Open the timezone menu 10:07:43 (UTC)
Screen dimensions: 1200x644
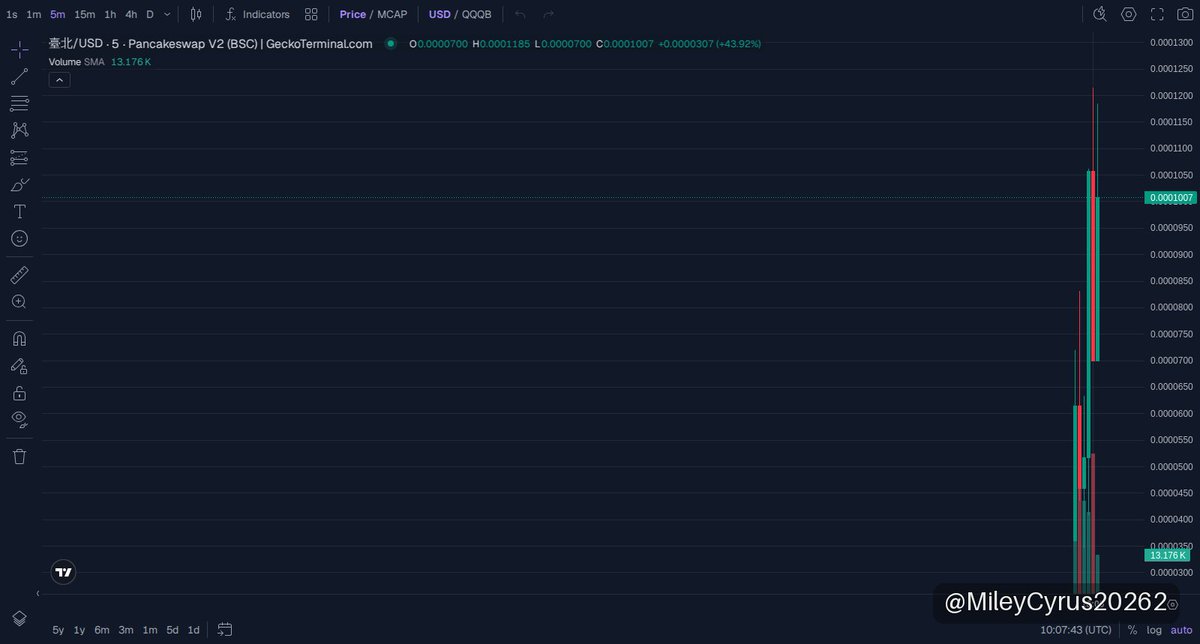click(x=1075, y=630)
